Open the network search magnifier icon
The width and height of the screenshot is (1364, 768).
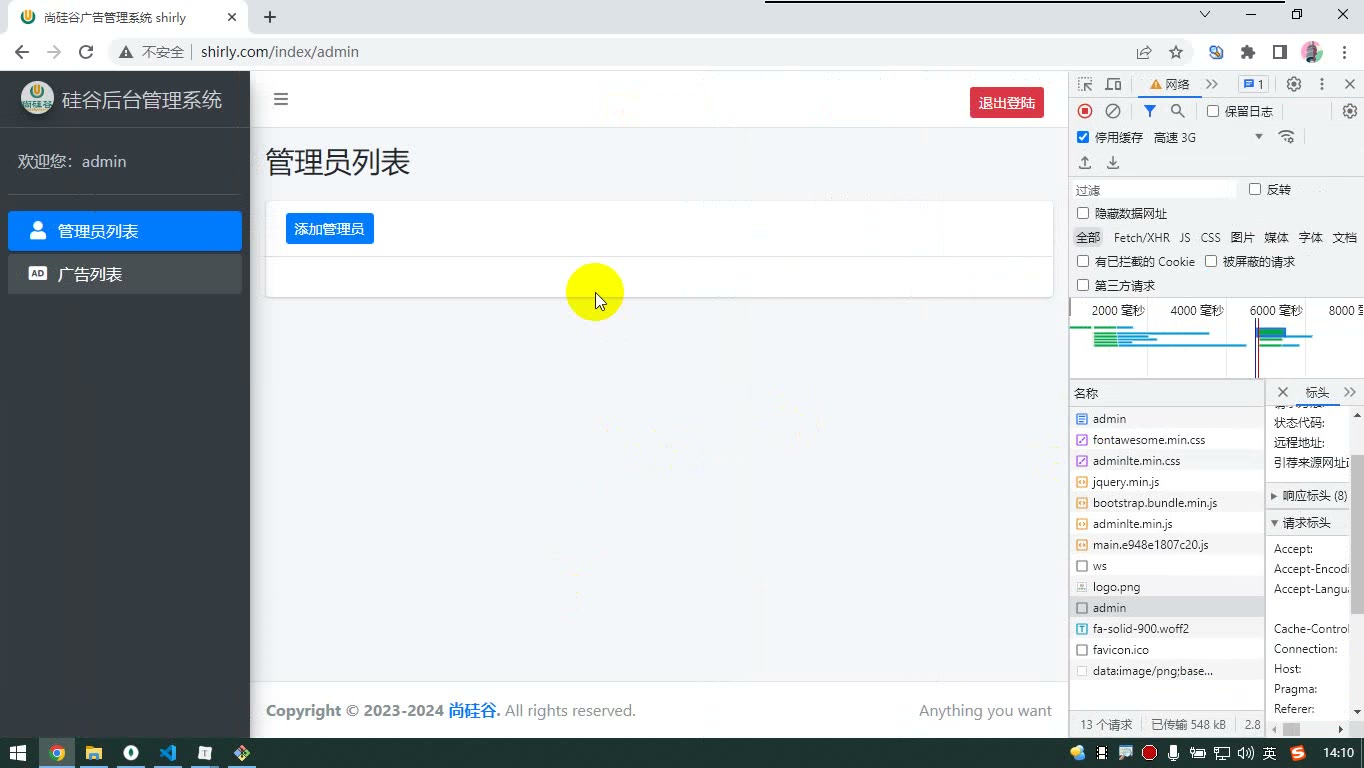click(1178, 111)
